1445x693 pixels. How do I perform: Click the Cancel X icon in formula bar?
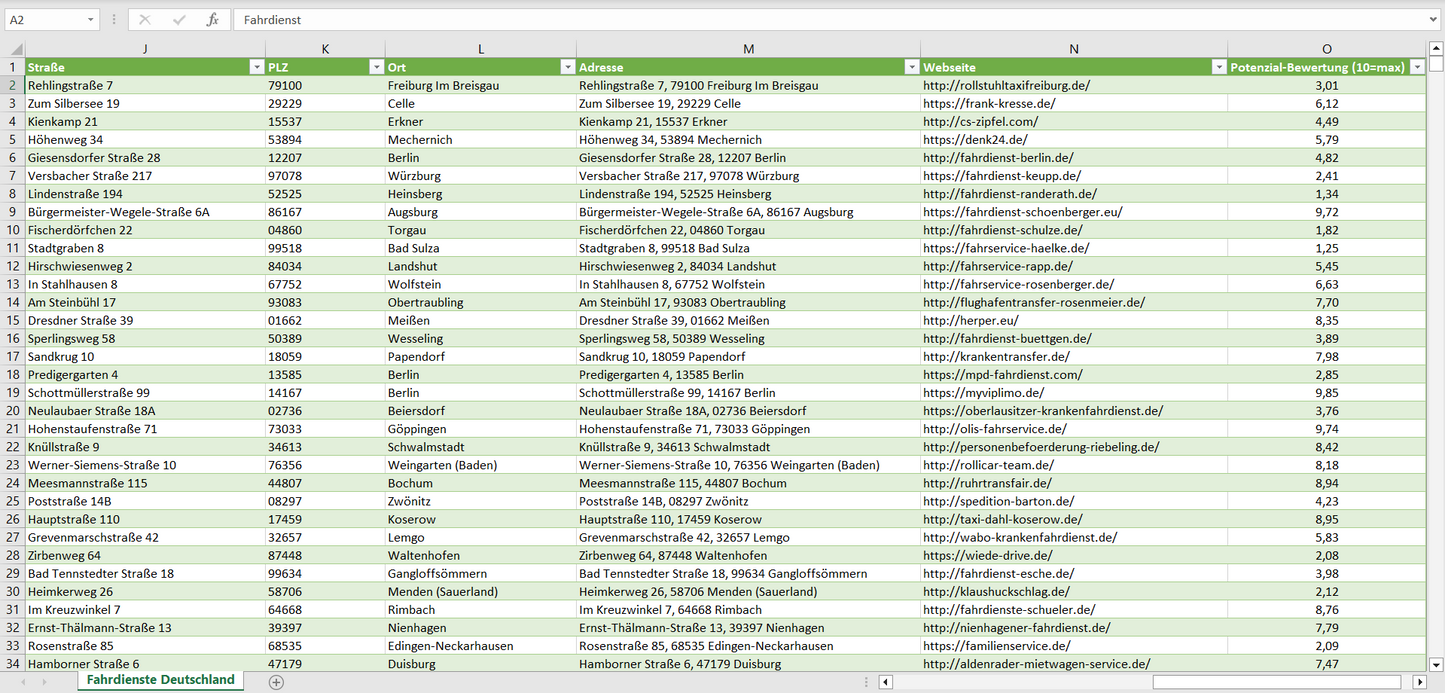coord(145,20)
